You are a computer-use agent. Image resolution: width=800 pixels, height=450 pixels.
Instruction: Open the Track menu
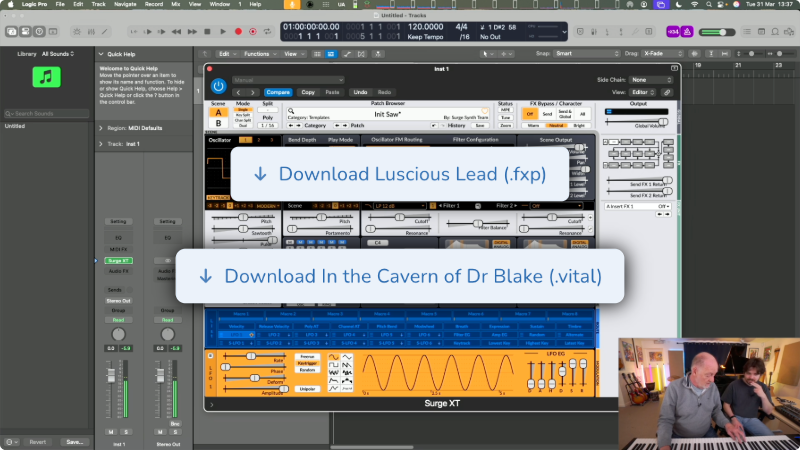[x=98, y=4]
